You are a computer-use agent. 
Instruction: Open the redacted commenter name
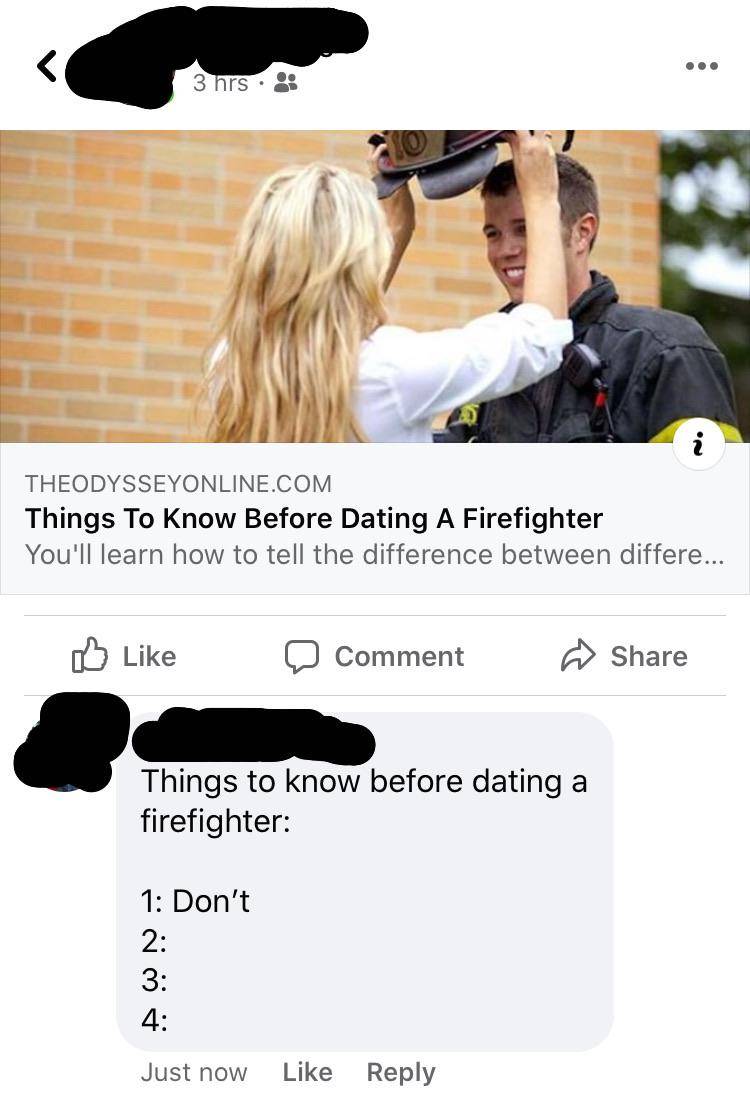(254, 735)
